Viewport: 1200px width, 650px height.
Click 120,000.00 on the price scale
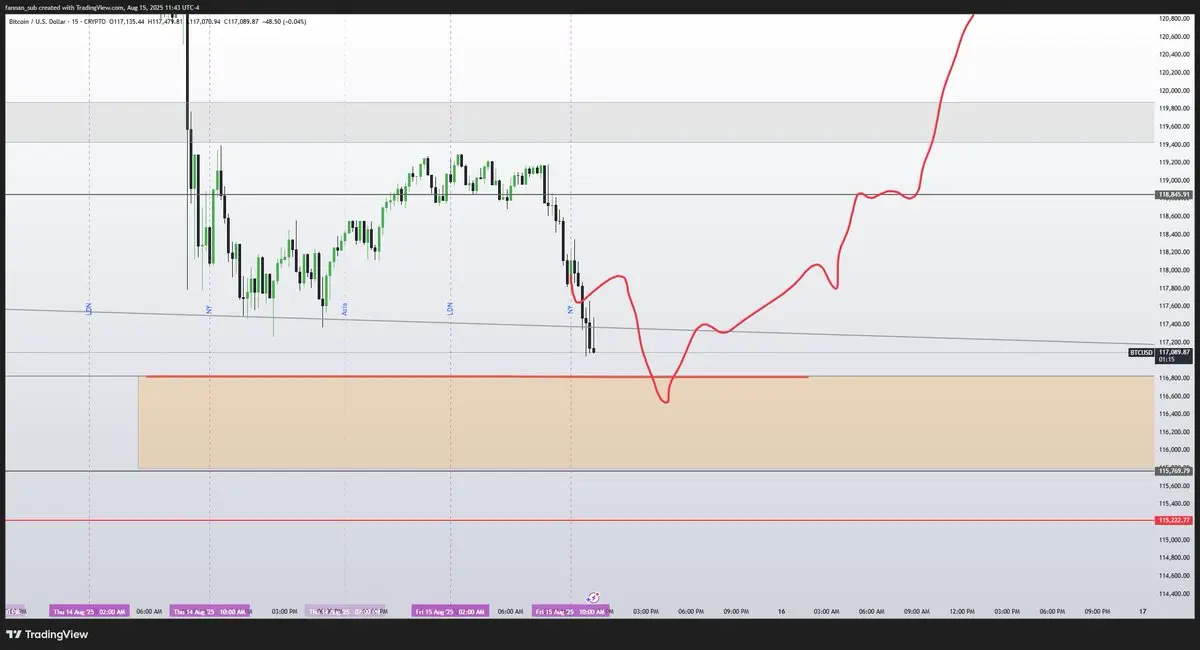click(x=1174, y=90)
